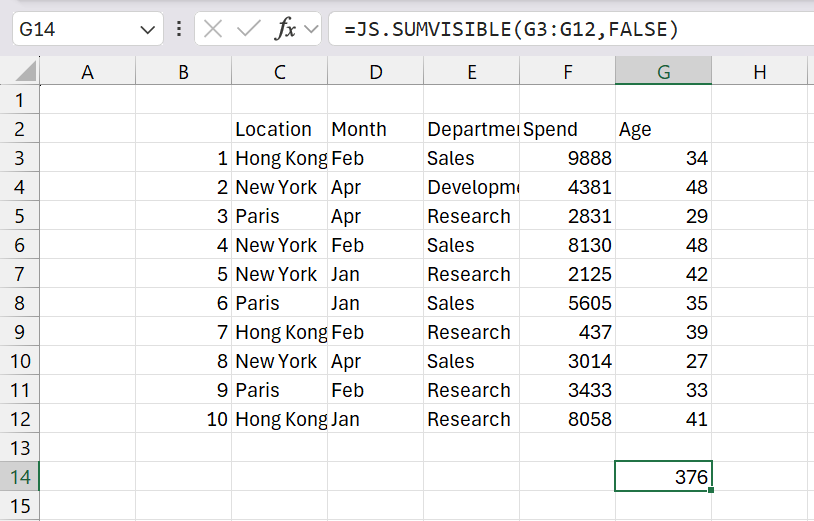Click the three-dot Name Box resize handle

[179, 29]
